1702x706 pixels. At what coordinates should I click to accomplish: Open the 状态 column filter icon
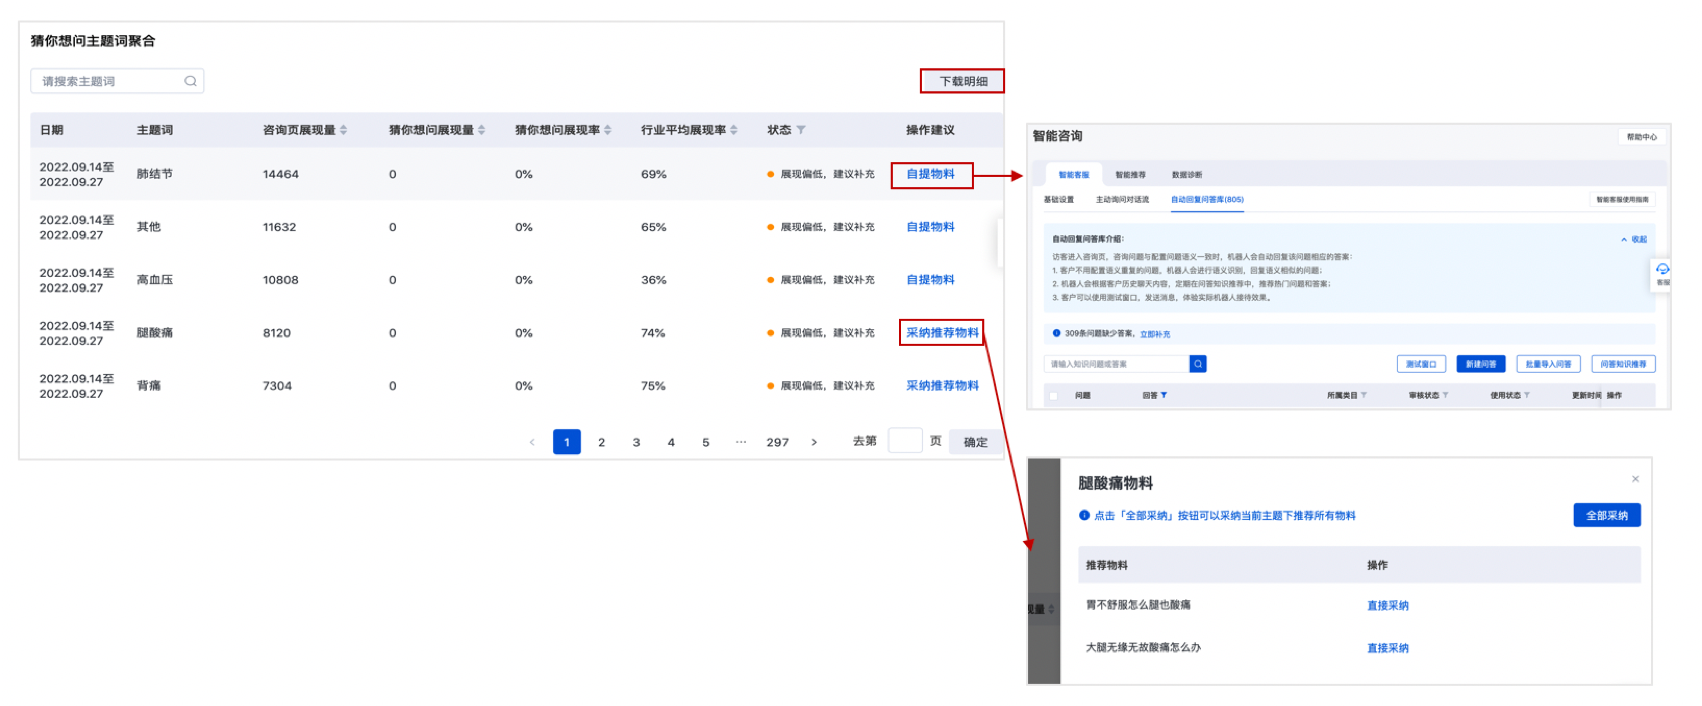coord(801,130)
